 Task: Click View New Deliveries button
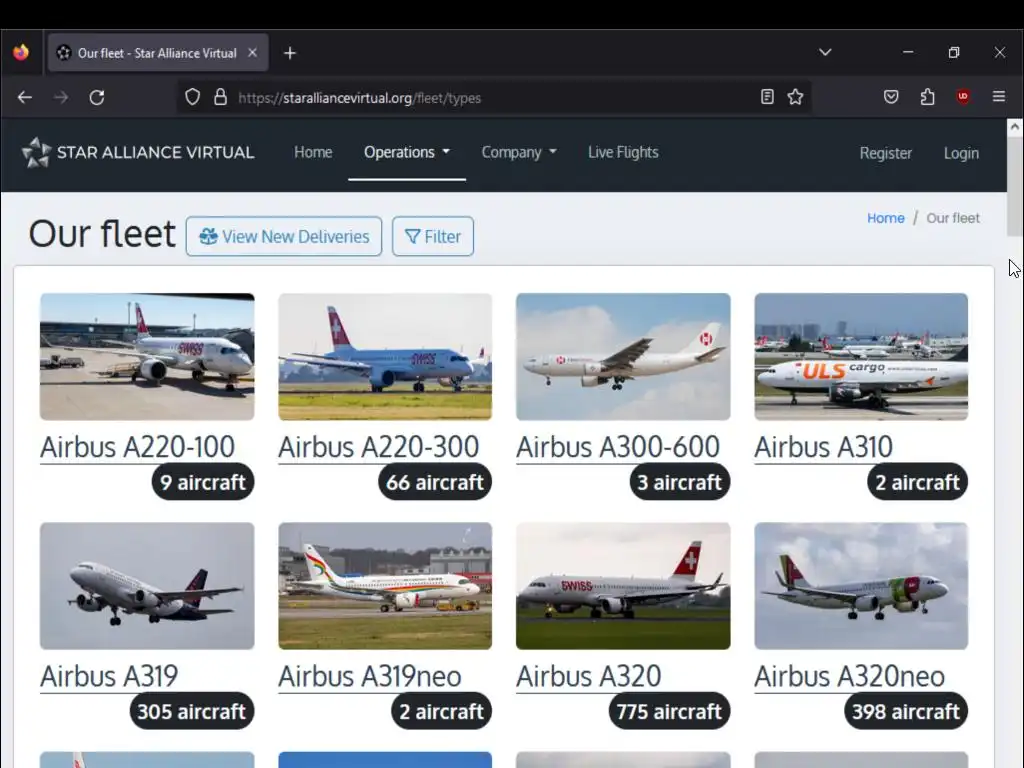pyautogui.click(x=283, y=236)
